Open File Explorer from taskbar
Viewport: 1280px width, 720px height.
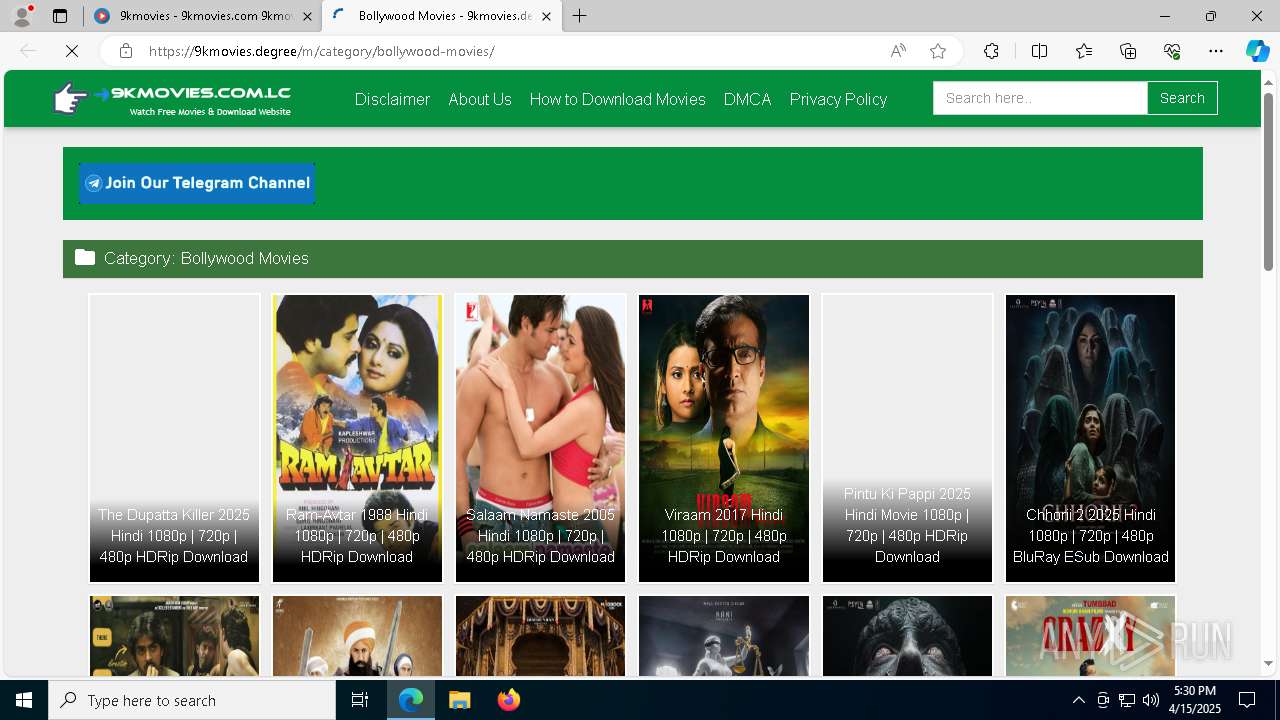click(459, 700)
